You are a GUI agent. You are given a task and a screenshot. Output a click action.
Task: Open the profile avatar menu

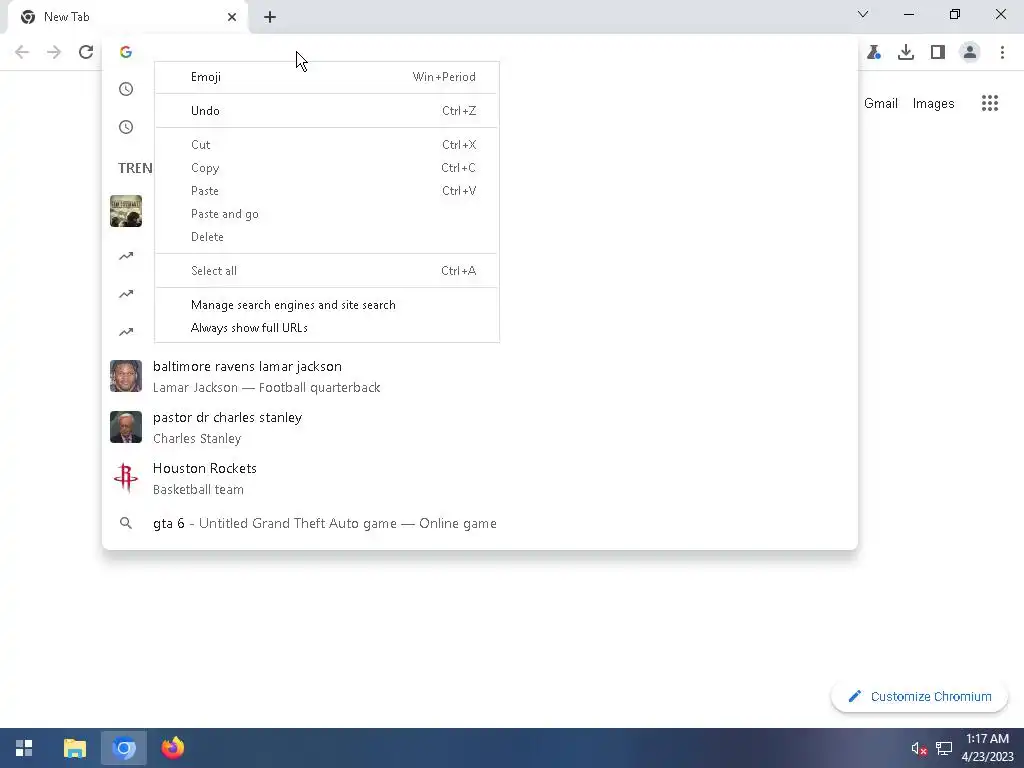pos(970,52)
